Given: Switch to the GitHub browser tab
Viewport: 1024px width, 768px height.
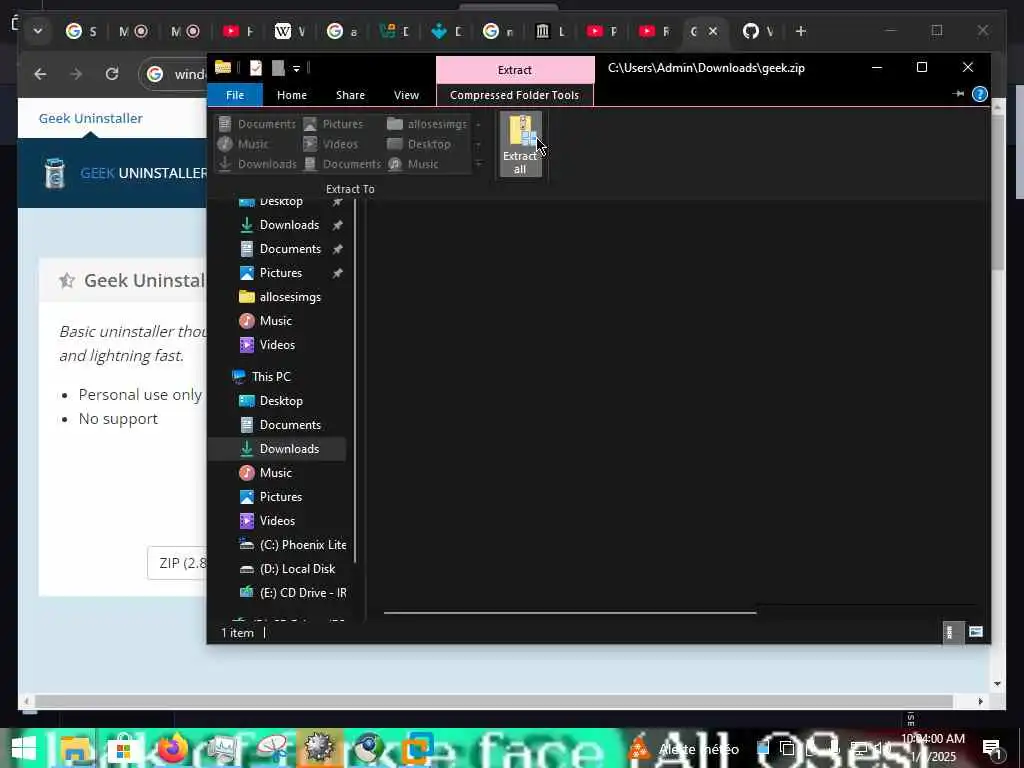Looking at the screenshot, I should (x=758, y=31).
